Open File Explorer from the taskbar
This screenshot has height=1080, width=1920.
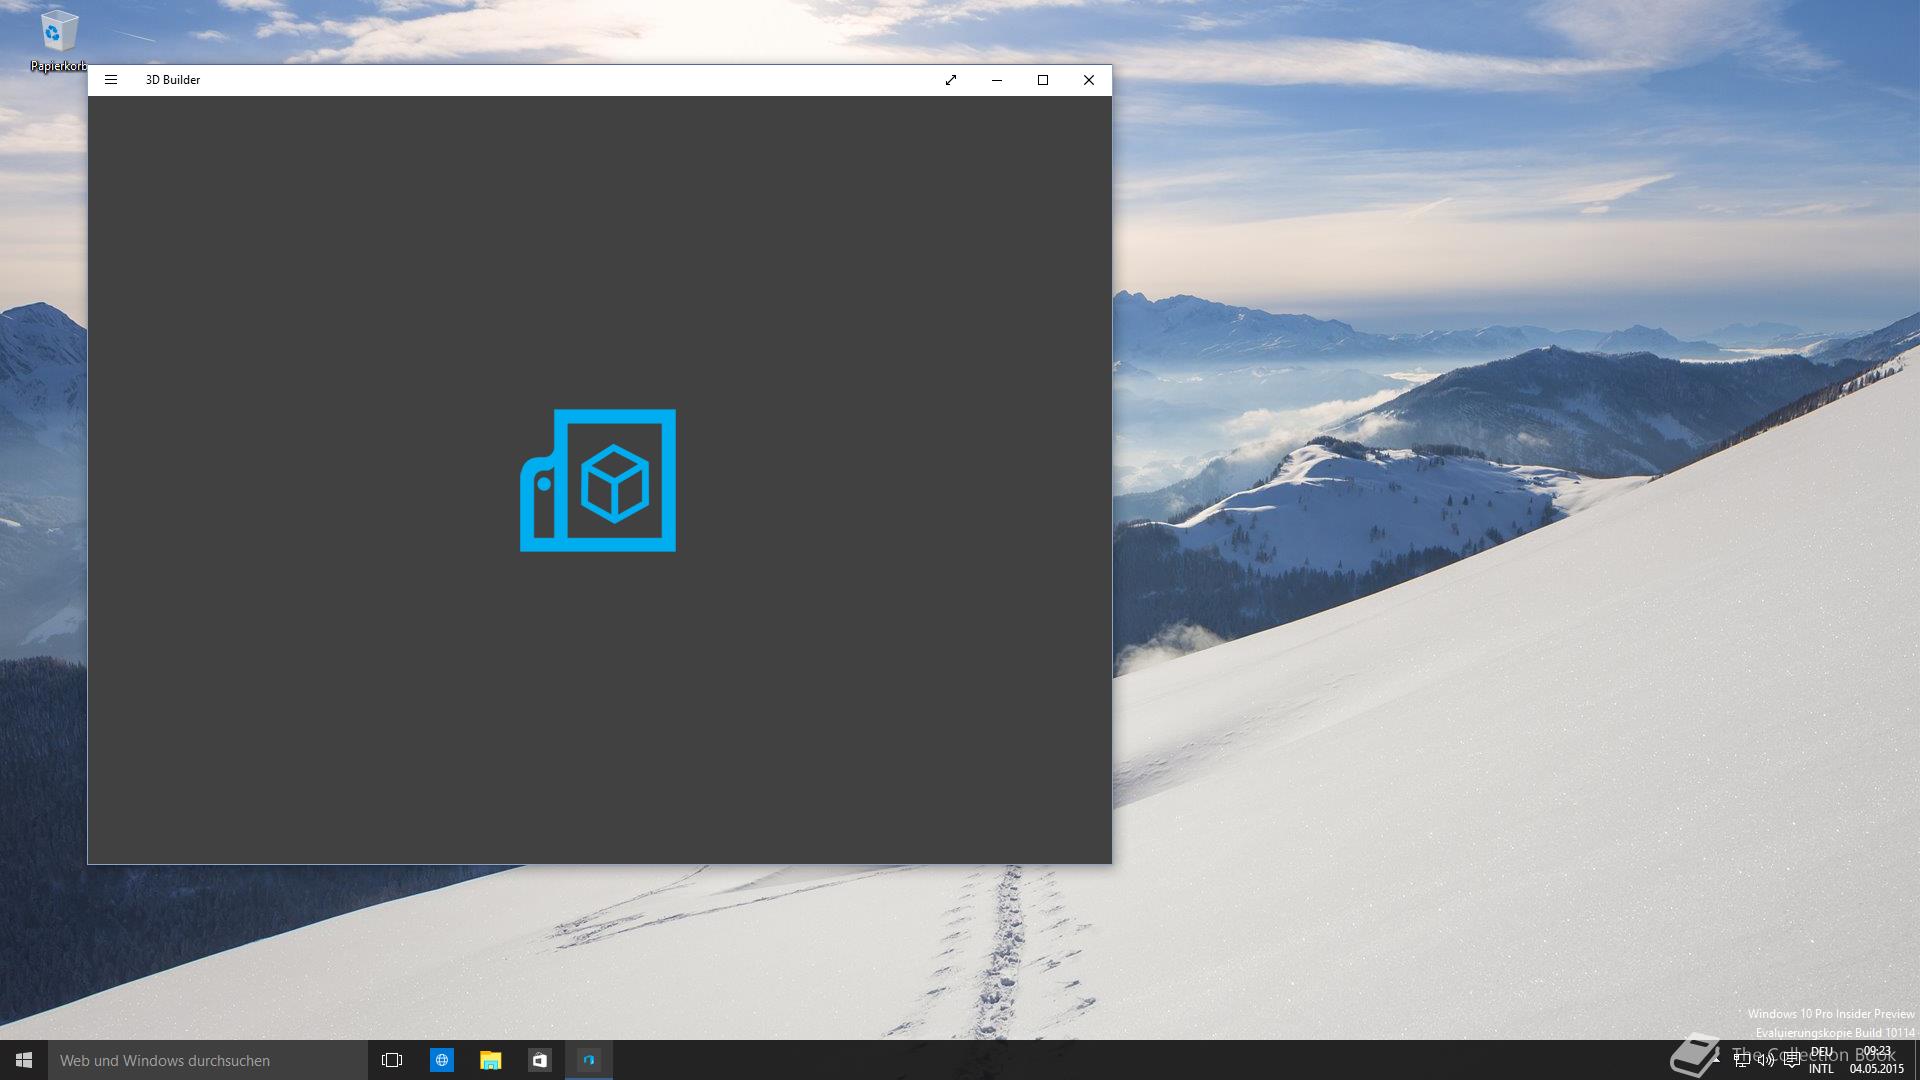(x=490, y=1060)
